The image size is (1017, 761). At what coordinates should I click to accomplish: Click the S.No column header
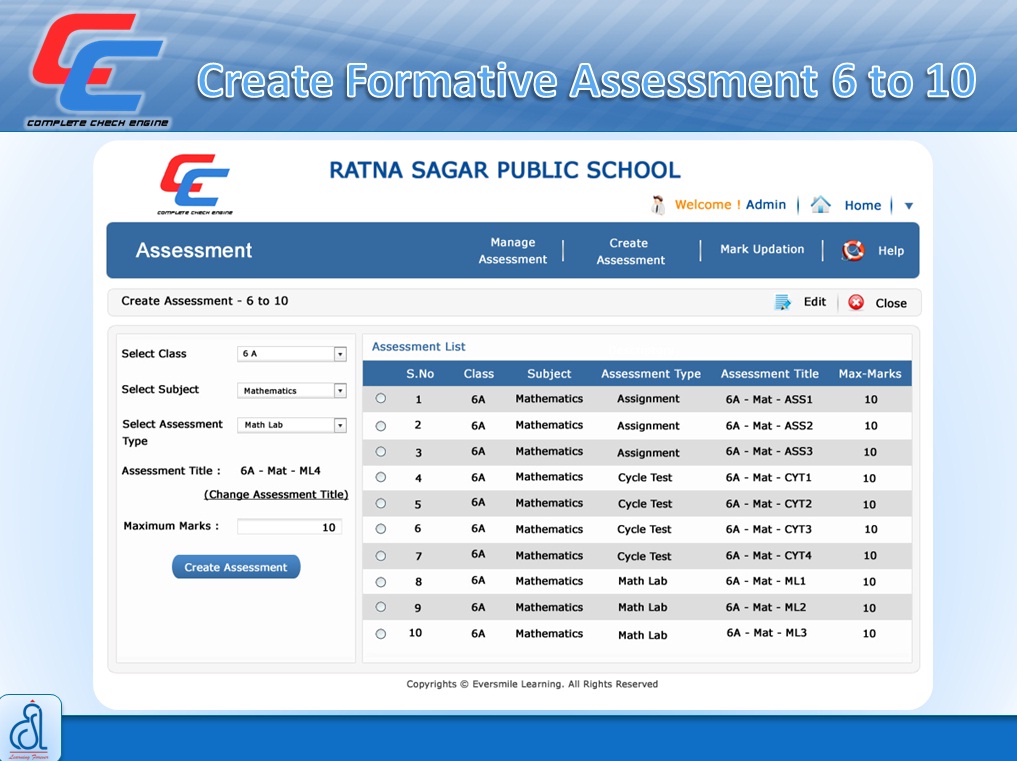(x=420, y=374)
